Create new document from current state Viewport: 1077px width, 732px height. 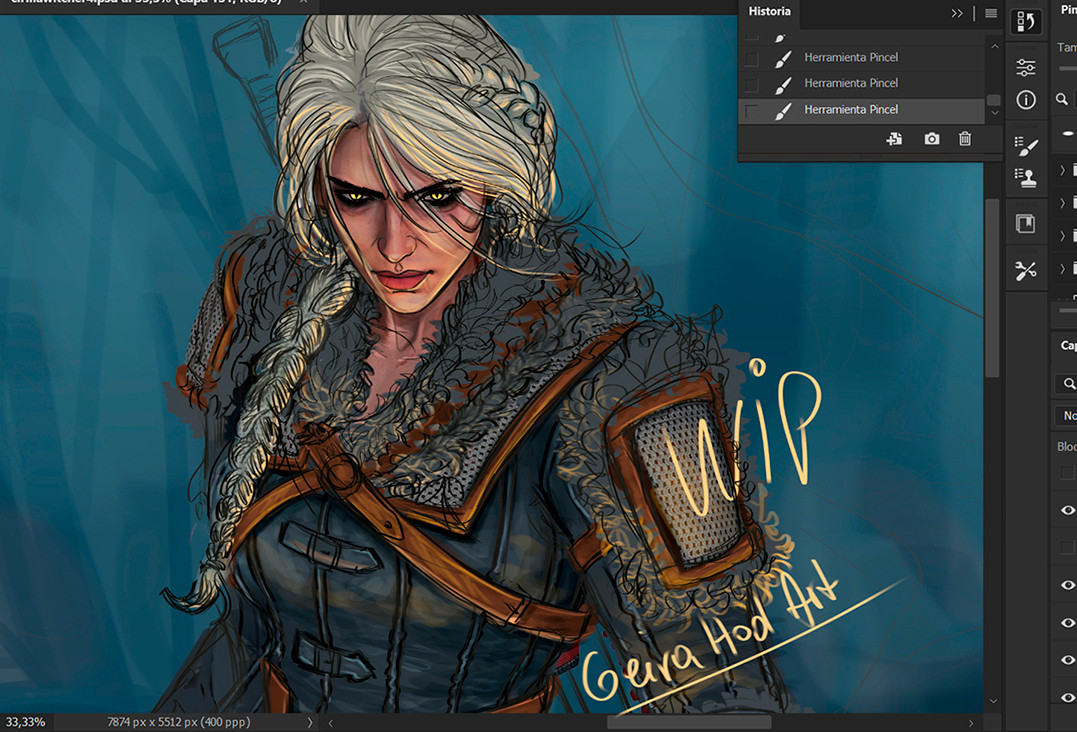click(x=894, y=139)
